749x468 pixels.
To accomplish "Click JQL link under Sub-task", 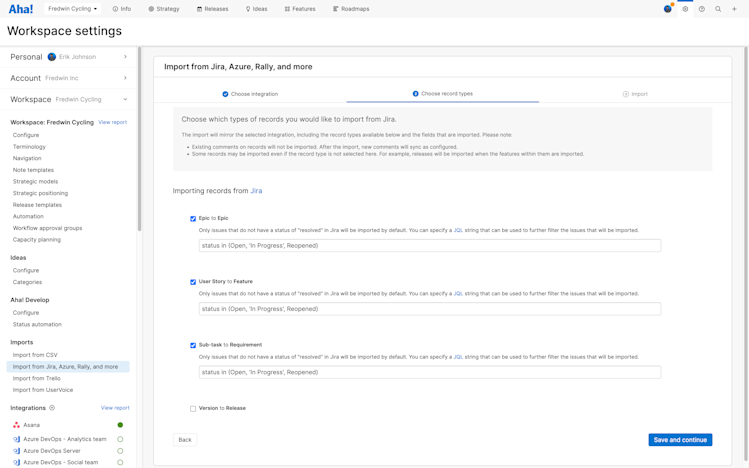I will [458, 357].
